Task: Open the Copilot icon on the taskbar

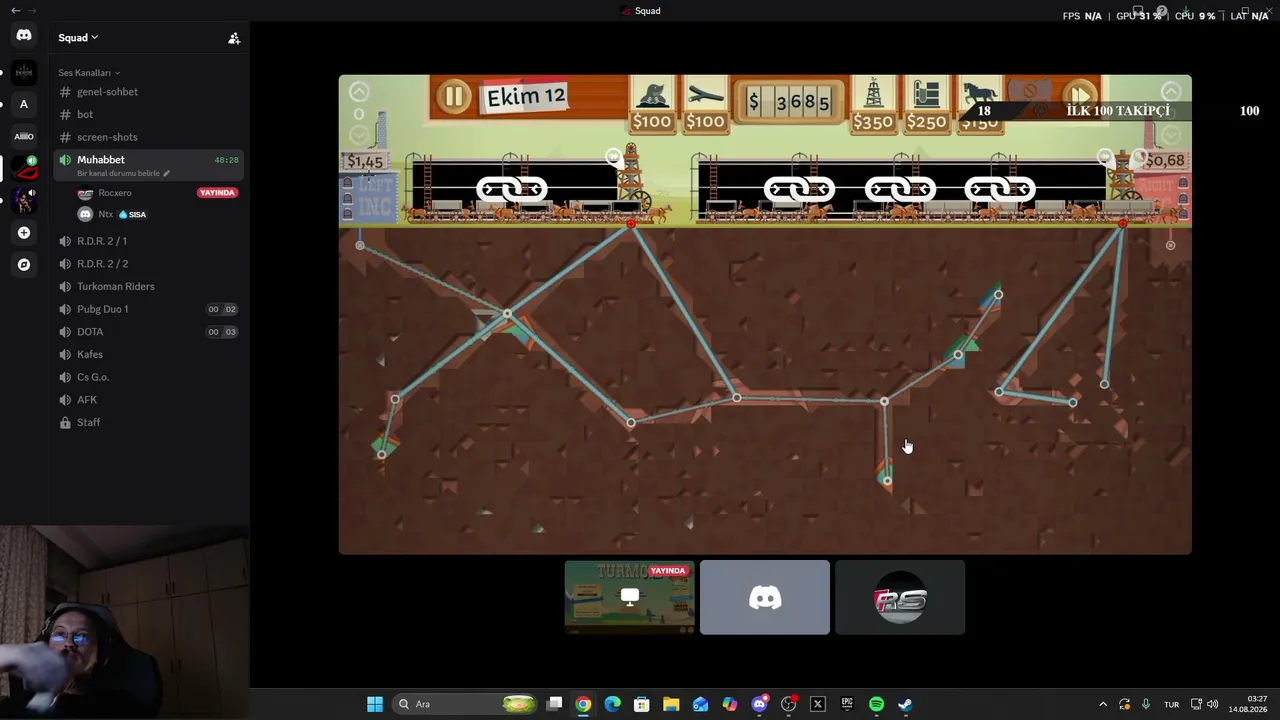Action: [730, 704]
